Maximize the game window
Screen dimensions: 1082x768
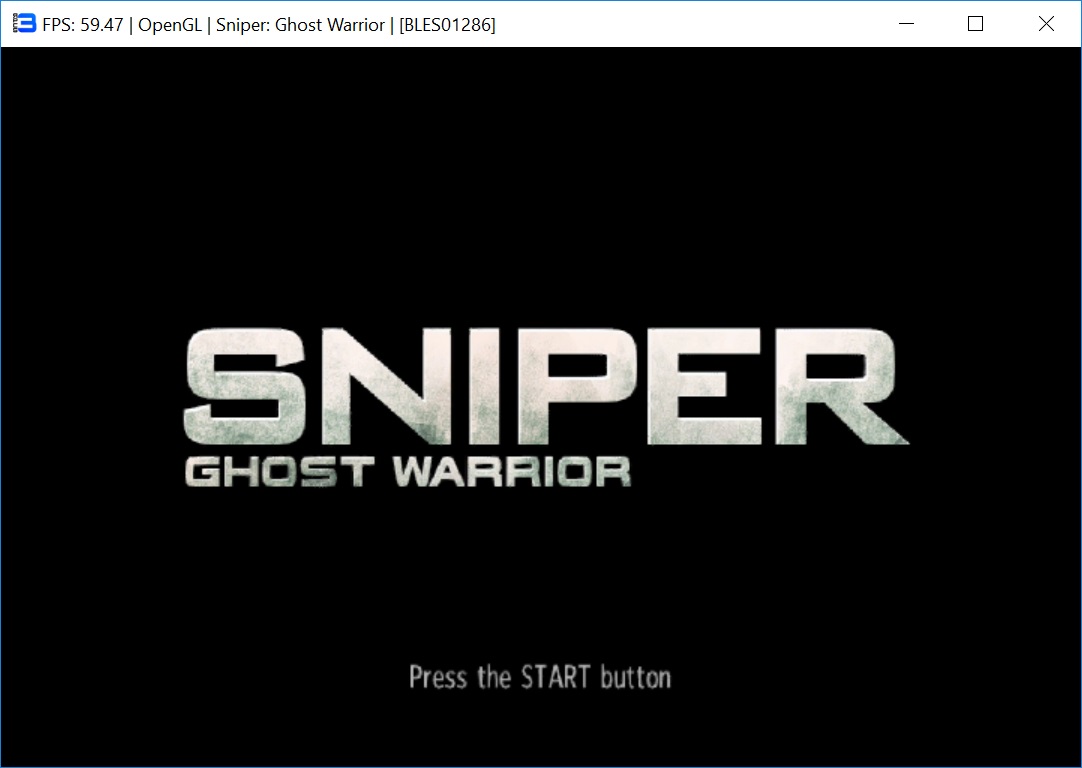[x=976, y=23]
